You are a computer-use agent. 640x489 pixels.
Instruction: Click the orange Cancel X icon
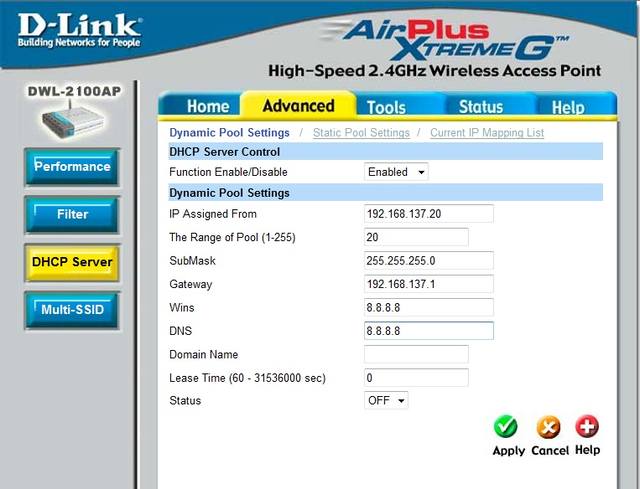pos(548,427)
